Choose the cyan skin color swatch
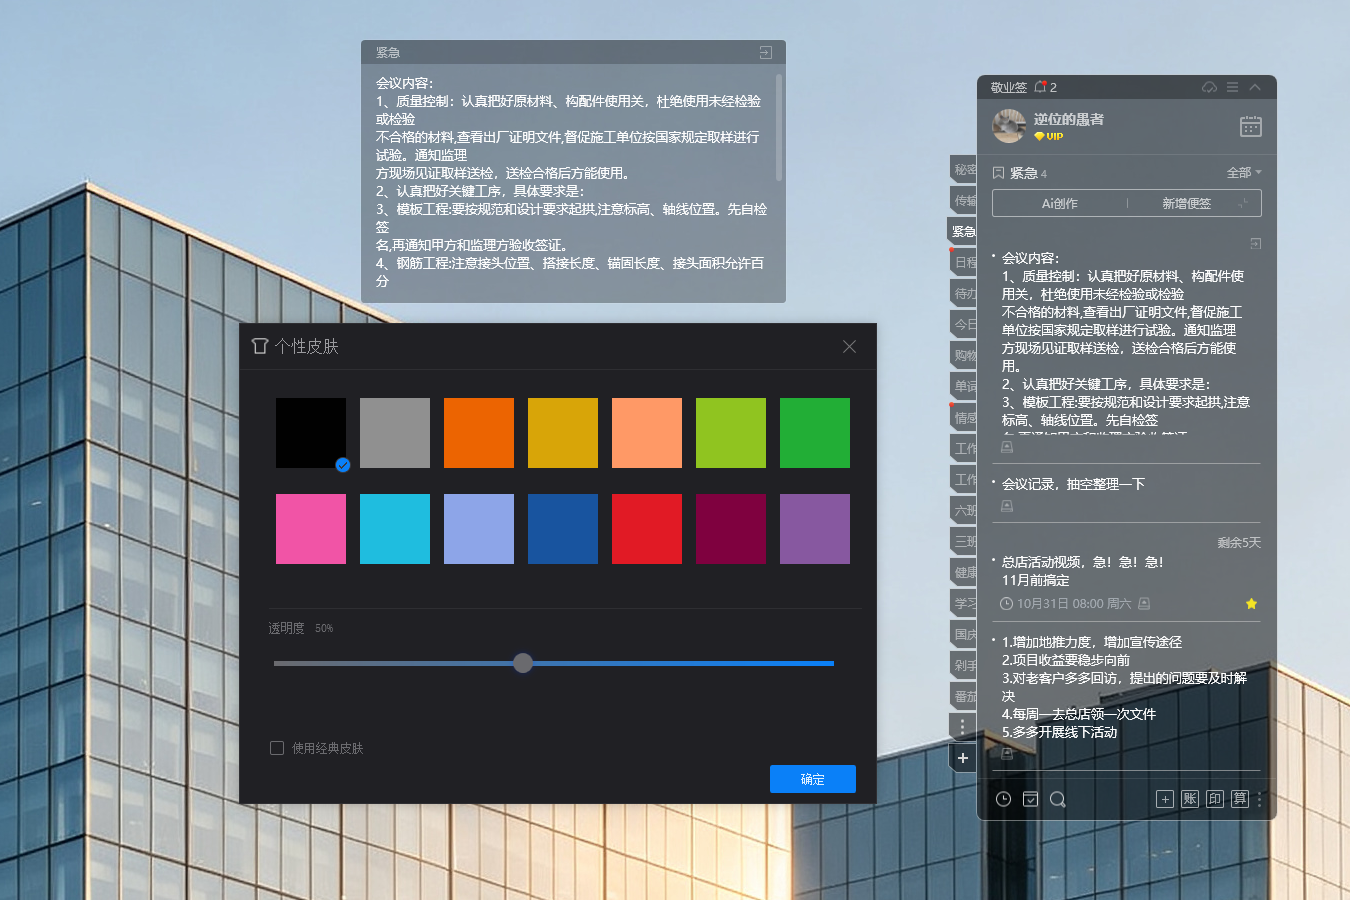Viewport: 1350px width, 900px height. click(x=395, y=529)
